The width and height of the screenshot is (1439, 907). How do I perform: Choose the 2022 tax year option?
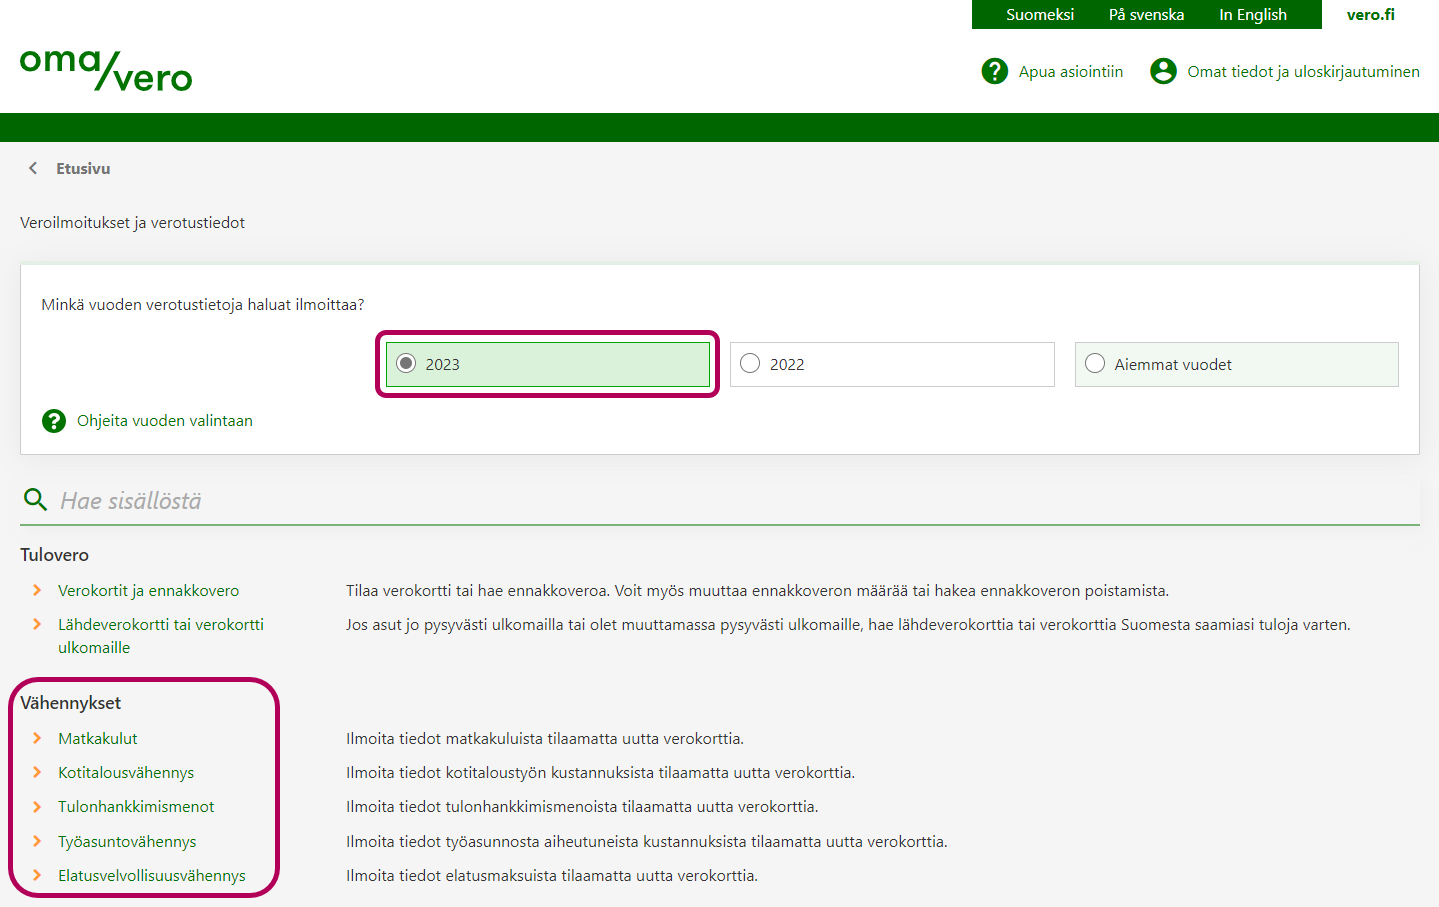(x=750, y=364)
